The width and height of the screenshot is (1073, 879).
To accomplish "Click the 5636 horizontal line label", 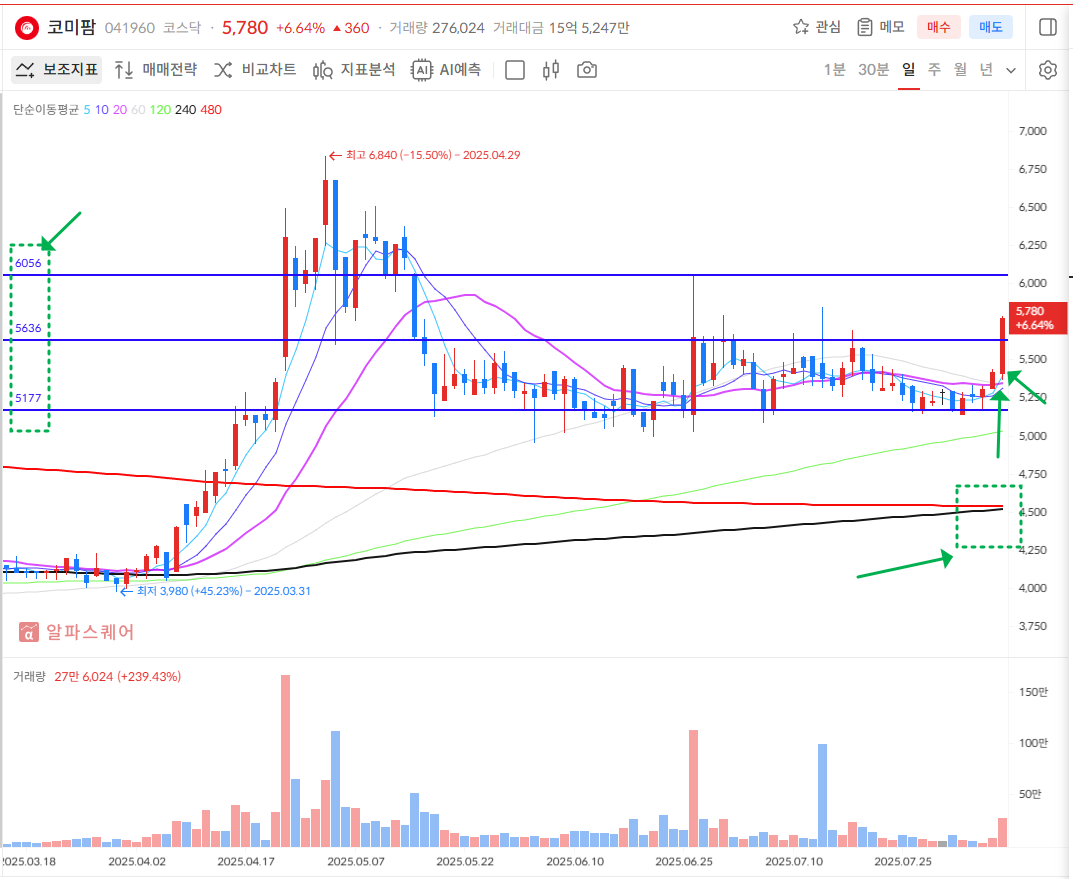I will (x=28, y=328).
